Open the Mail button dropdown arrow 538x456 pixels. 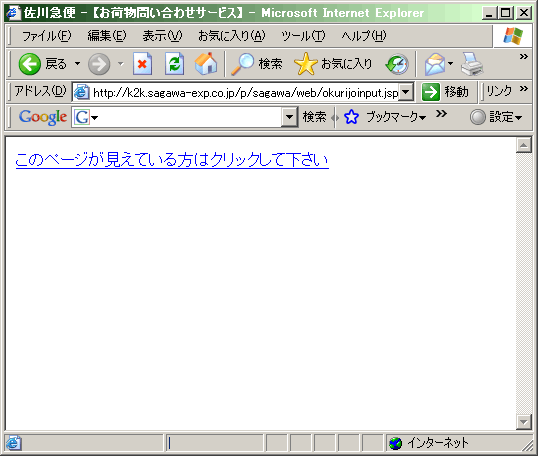coord(451,63)
